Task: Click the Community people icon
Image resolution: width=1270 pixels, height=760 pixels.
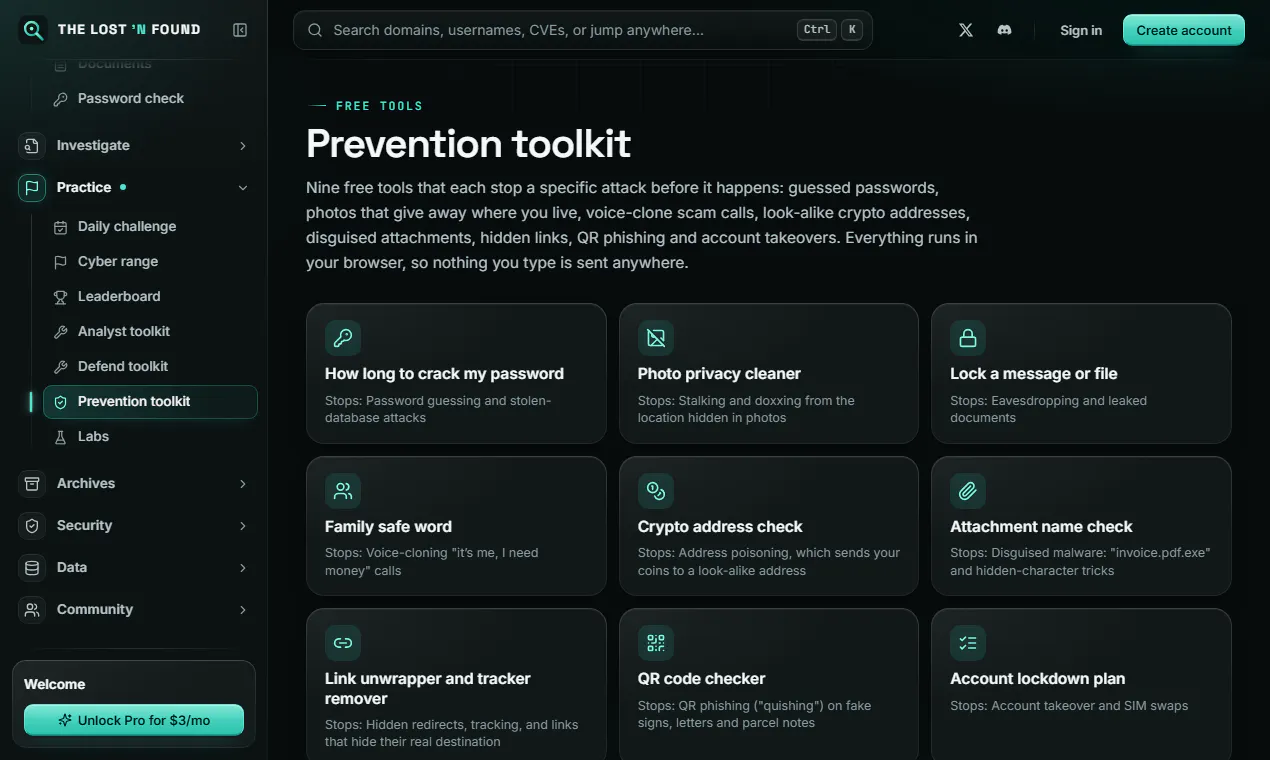Action: pyautogui.click(x=32, y=610)
